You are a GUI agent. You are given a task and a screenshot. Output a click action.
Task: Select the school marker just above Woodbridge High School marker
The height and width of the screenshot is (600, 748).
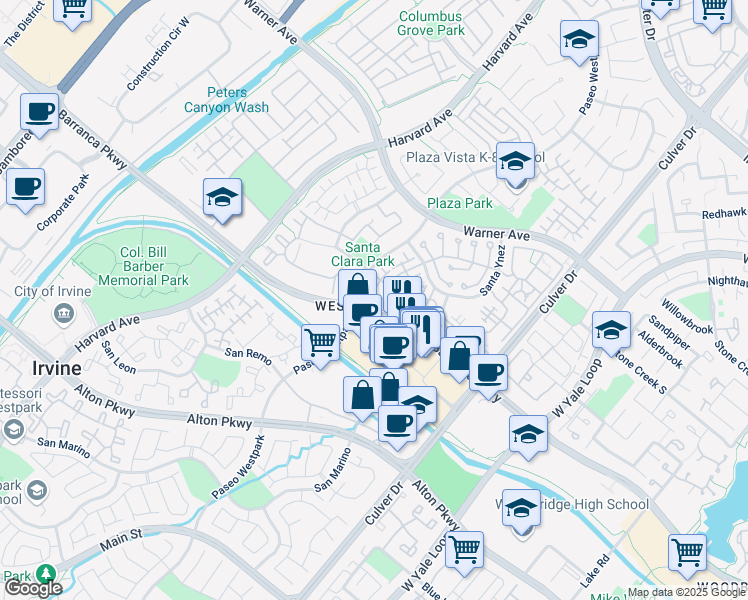[528, 435]
